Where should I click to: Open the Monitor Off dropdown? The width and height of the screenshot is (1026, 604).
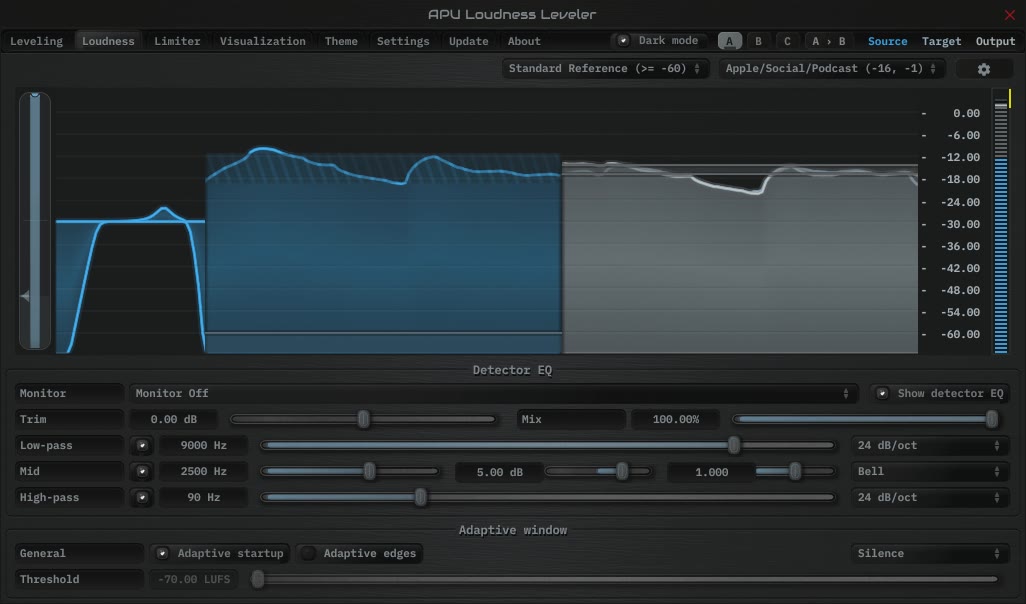pyautogui.click(x=493, y=393)
